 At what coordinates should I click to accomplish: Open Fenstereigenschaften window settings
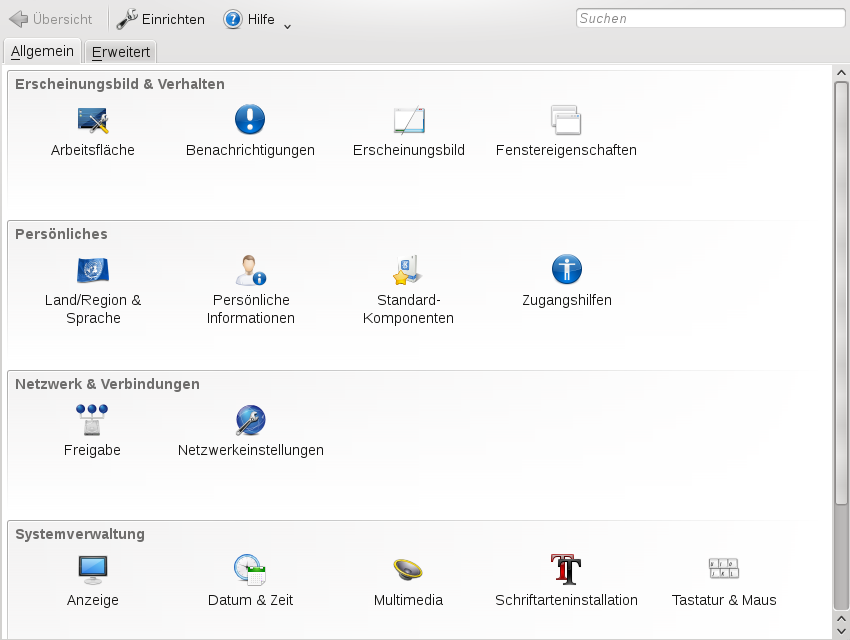(x=566, y=121)
